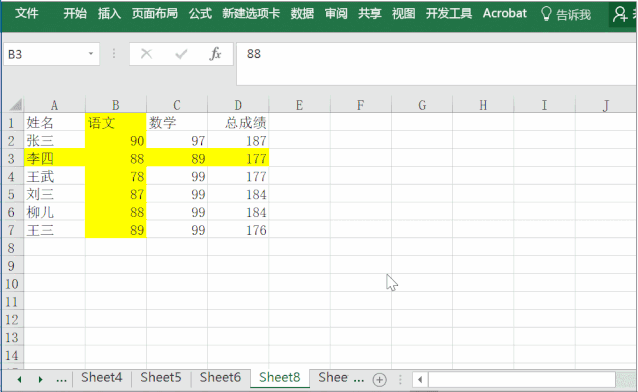Screen dimensions: 638x392
Task: Open the 公式 ribbon tab
Action: pos(200,13)
